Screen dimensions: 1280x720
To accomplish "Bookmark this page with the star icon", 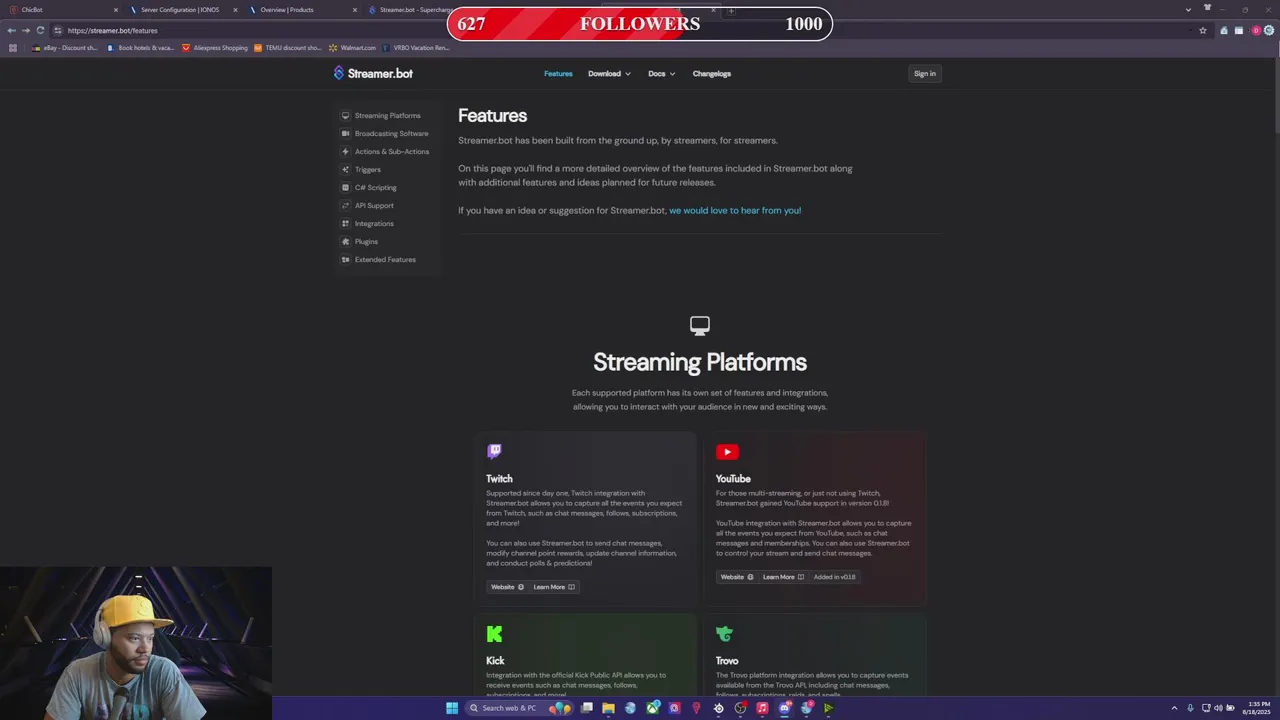I will coord(1203,30).
